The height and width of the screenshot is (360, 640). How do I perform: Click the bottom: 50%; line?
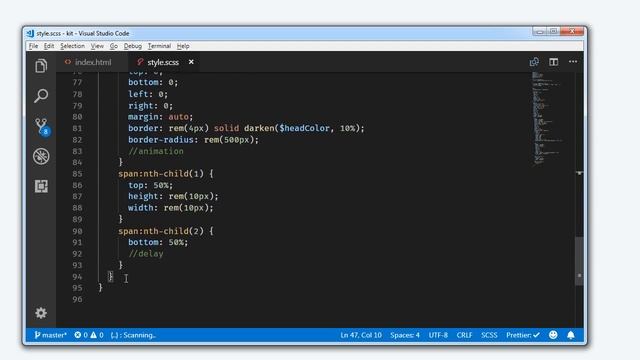(x=158, y=242)
